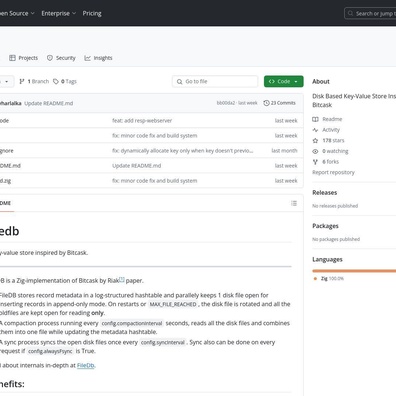Click the Readme book icon
This screenshot has width=396, height=396.
315,119
